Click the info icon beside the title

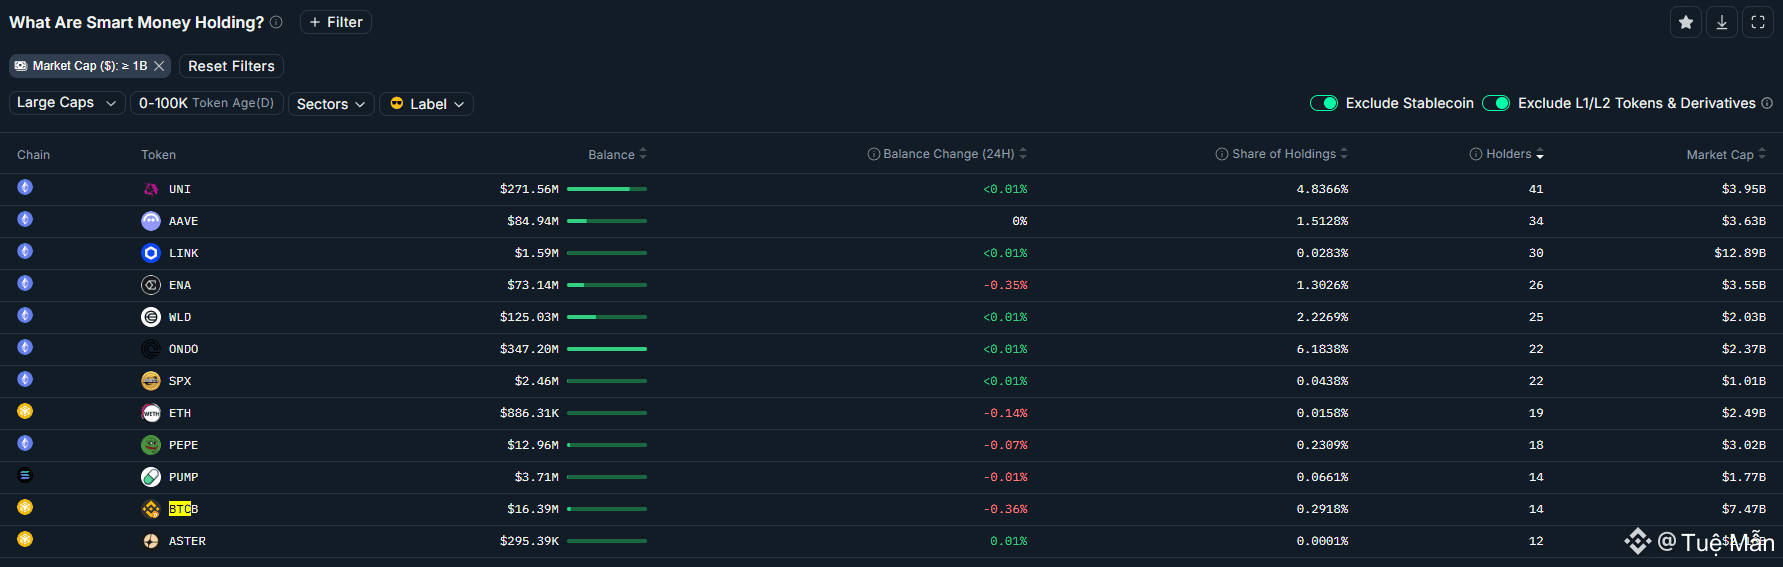pos(276,22)
